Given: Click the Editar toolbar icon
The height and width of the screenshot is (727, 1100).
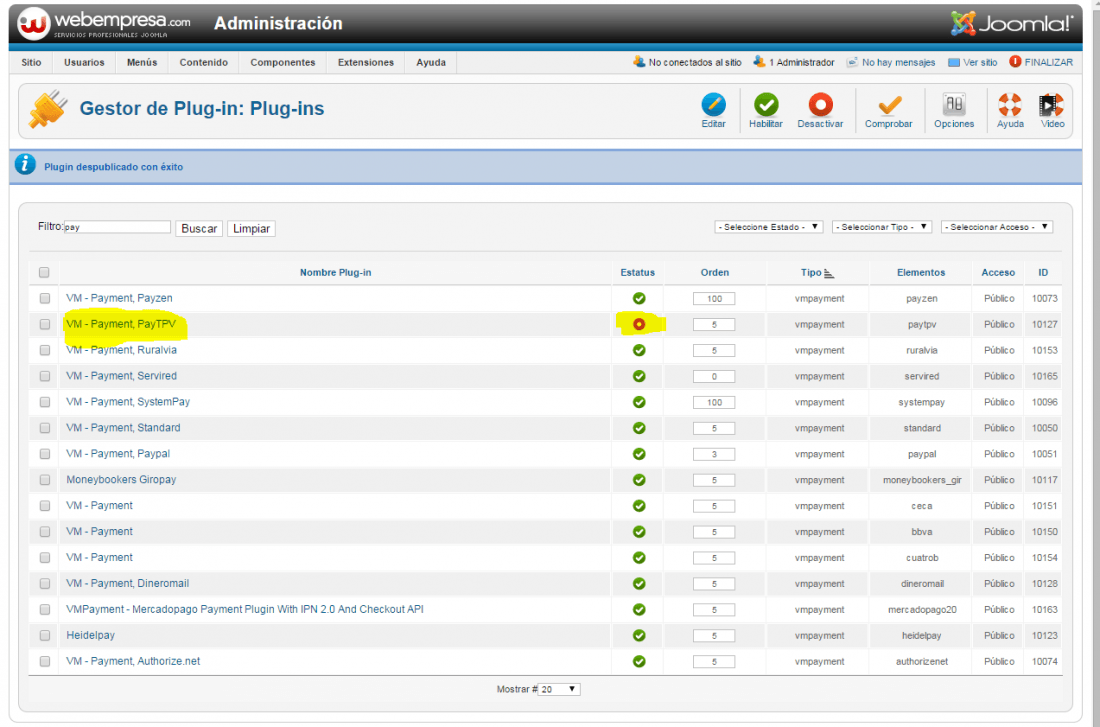Looking at the screenshot, I should pos(713,105).
